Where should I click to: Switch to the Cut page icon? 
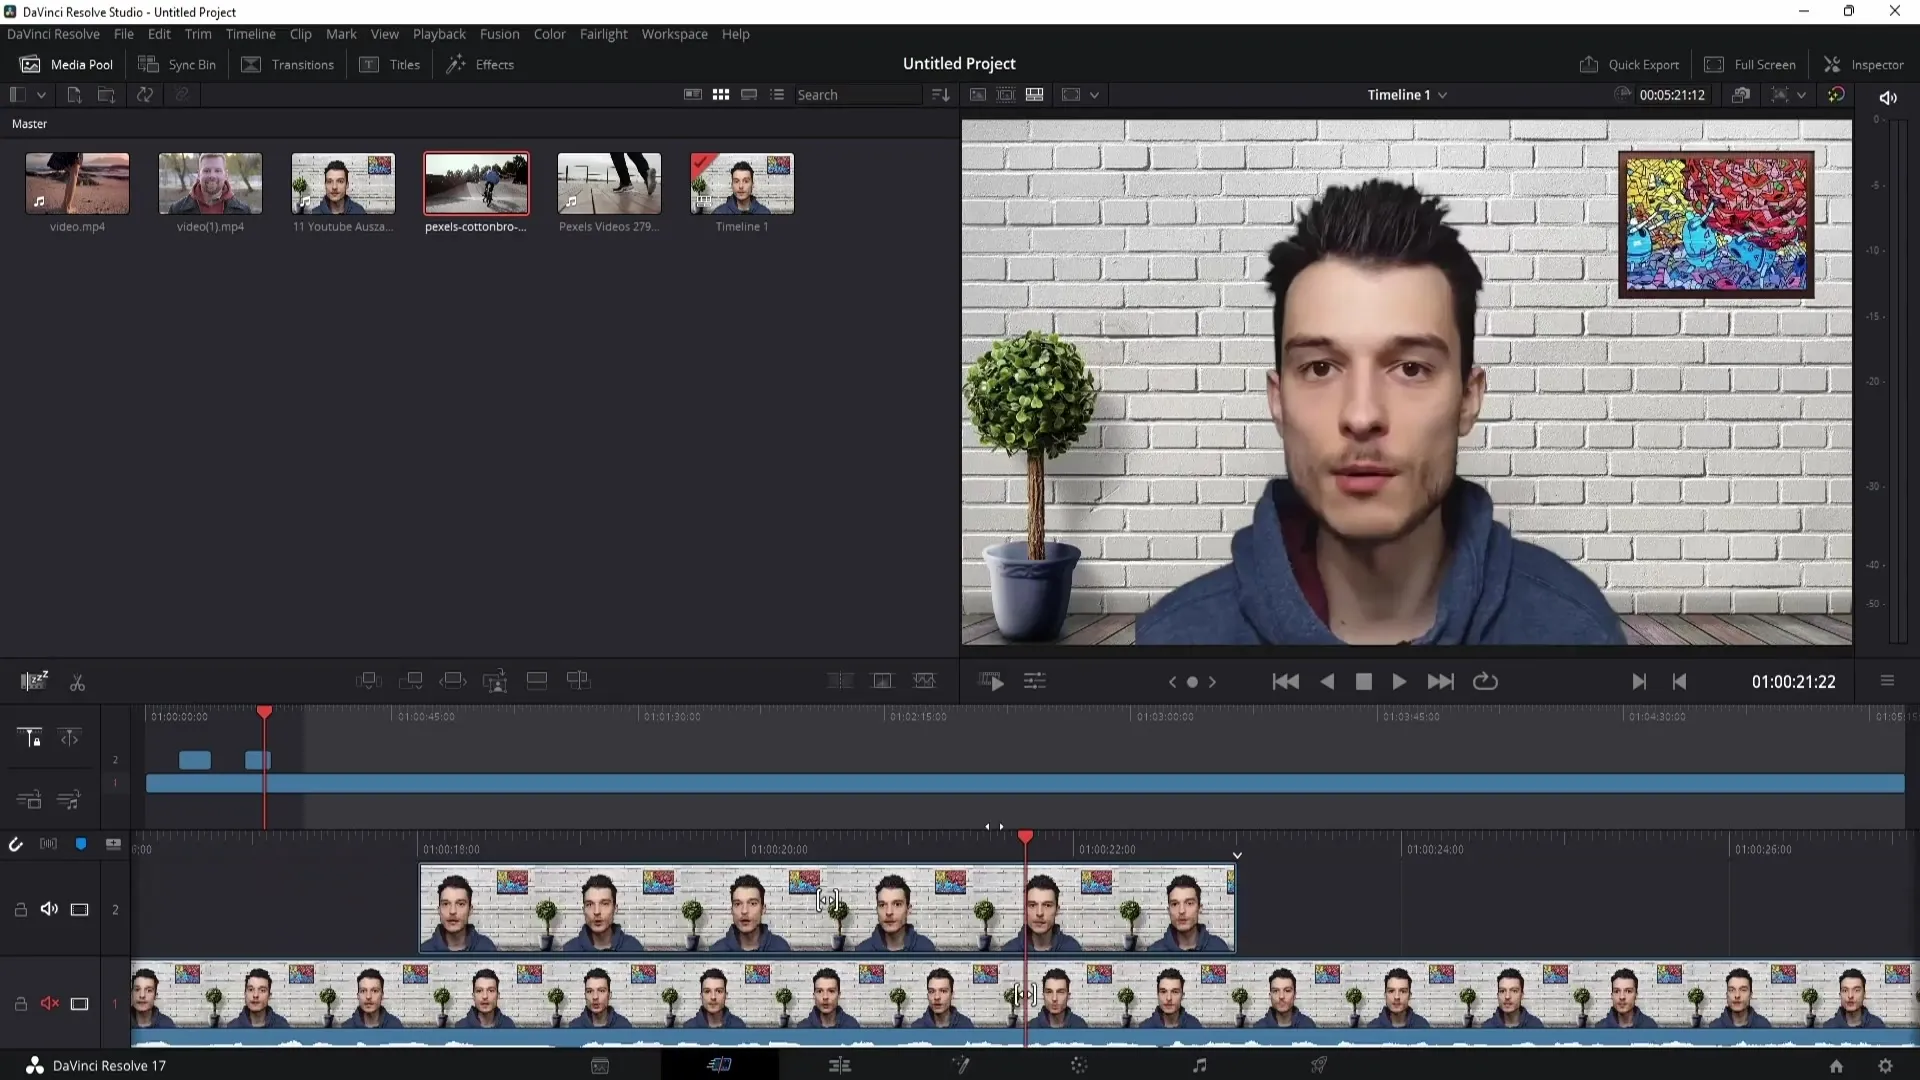pyautogui.click(x=719, y=1065)
